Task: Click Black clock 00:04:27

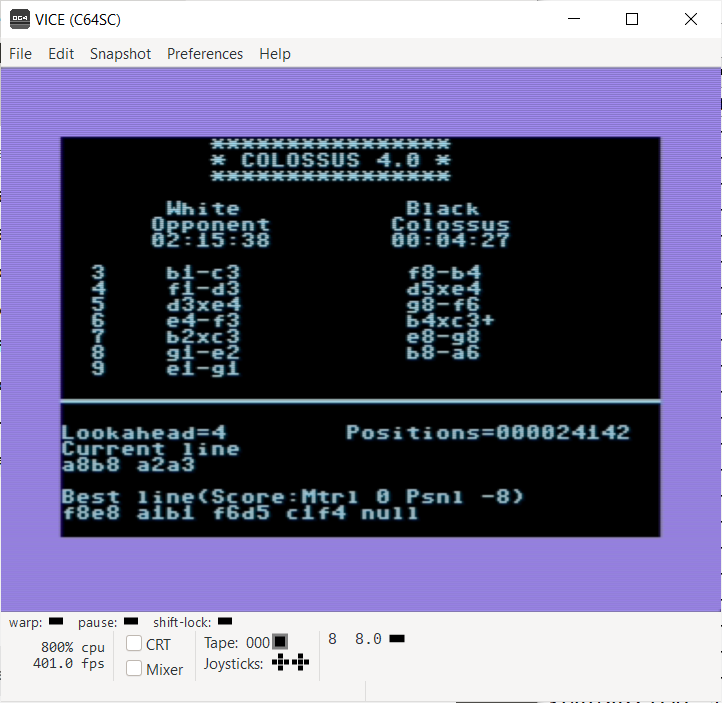Action: click(x=450, y=240)
